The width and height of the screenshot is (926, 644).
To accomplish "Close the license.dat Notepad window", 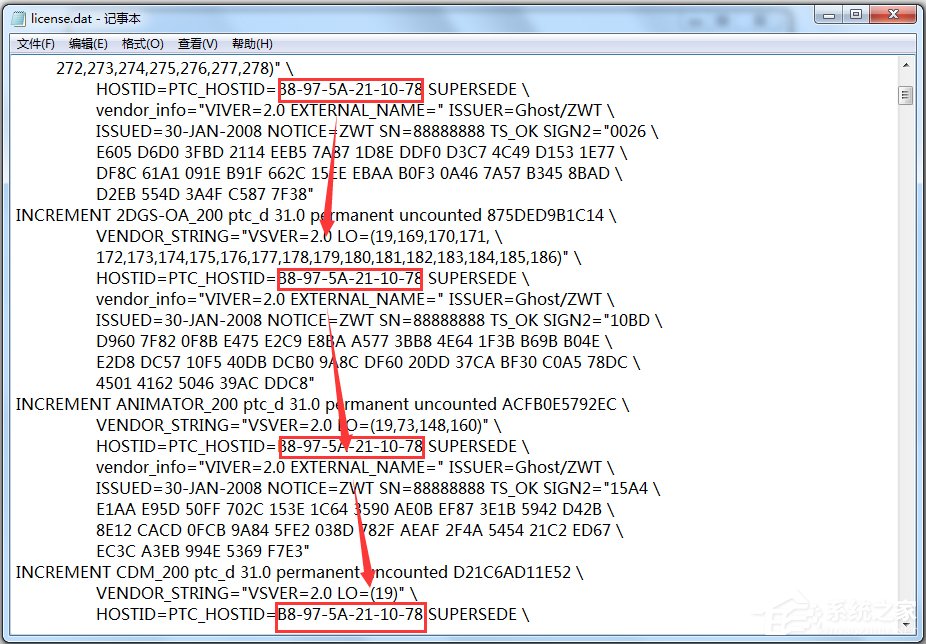I will 894,15.
